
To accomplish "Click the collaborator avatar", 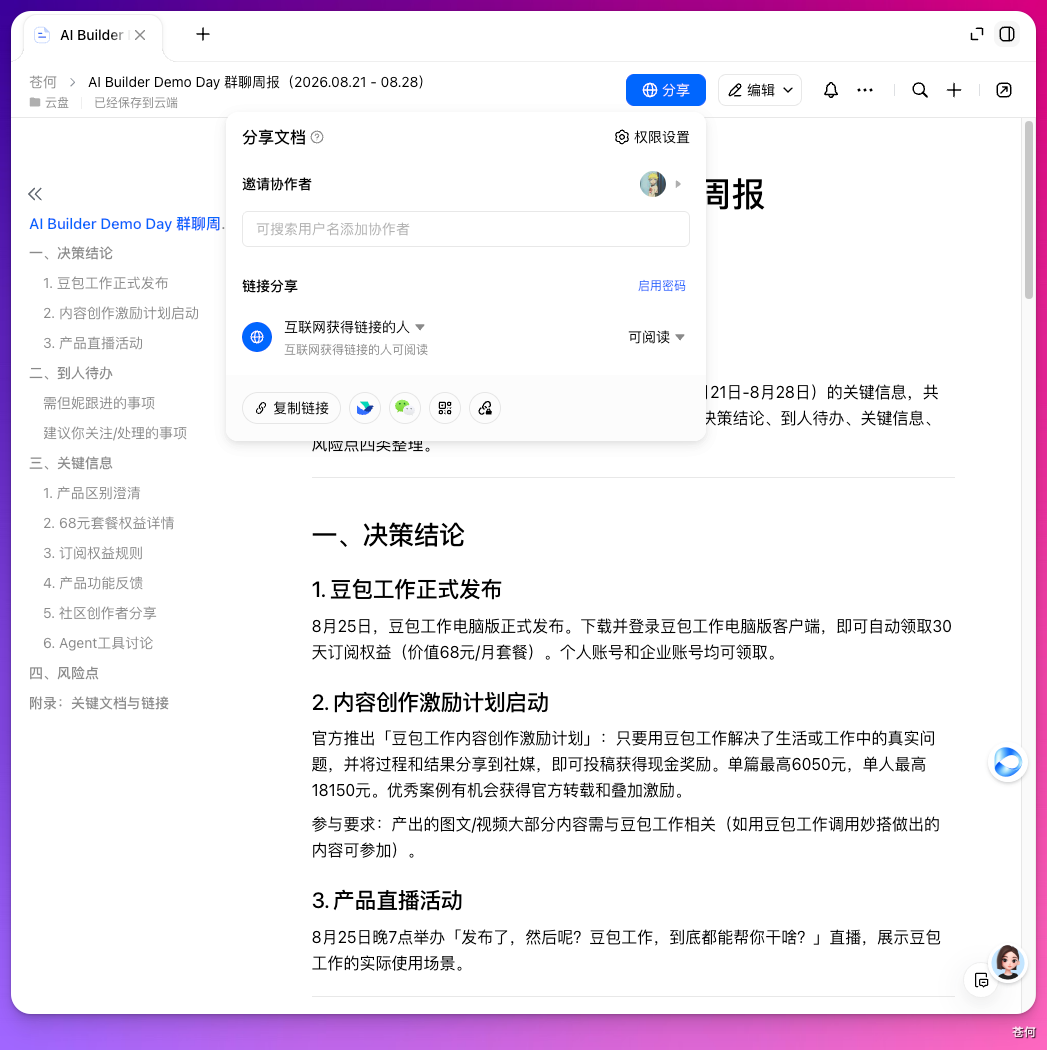I will coord(653,183).
